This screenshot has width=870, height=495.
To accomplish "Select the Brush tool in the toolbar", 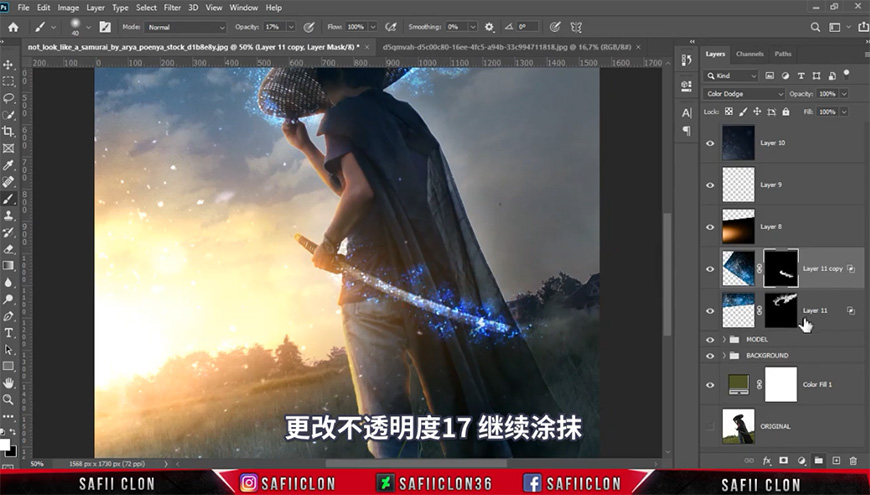I will 8,199.
